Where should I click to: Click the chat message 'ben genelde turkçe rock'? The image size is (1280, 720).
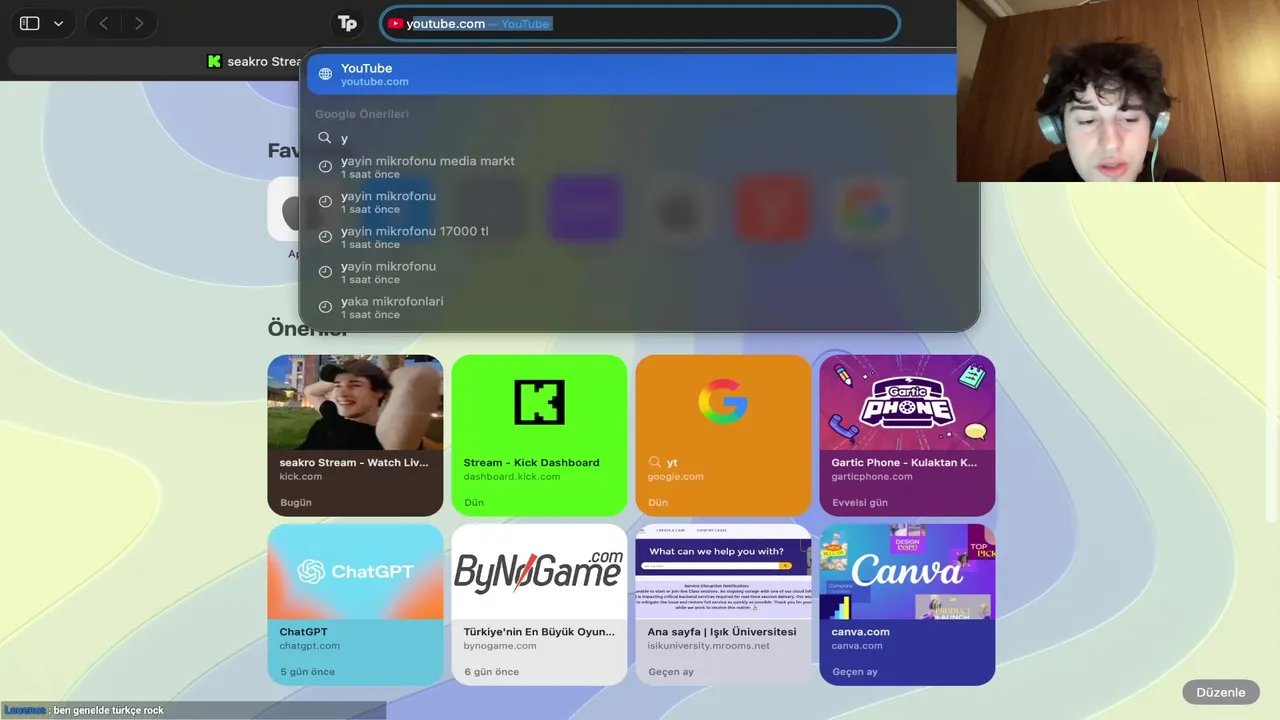(x=109, y=710)
